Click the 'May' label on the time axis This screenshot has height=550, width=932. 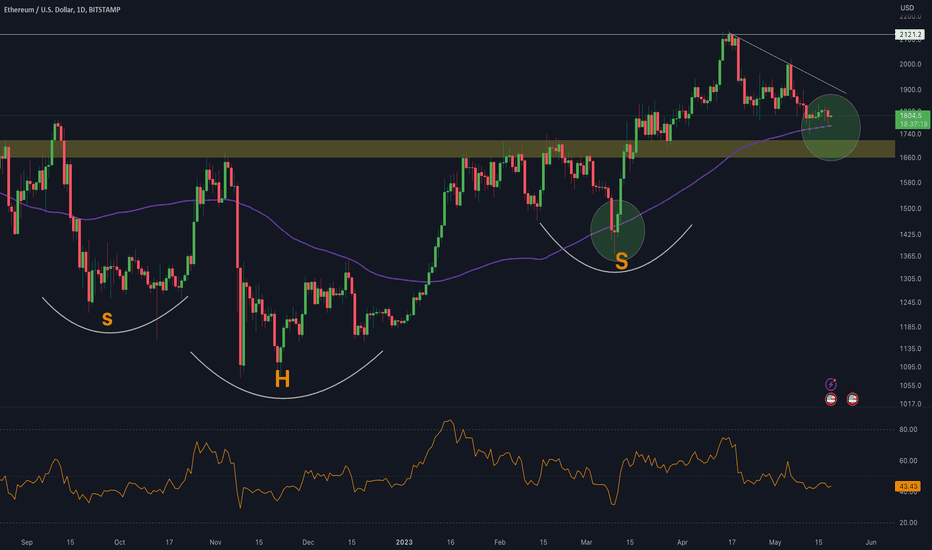pos(774,542)
